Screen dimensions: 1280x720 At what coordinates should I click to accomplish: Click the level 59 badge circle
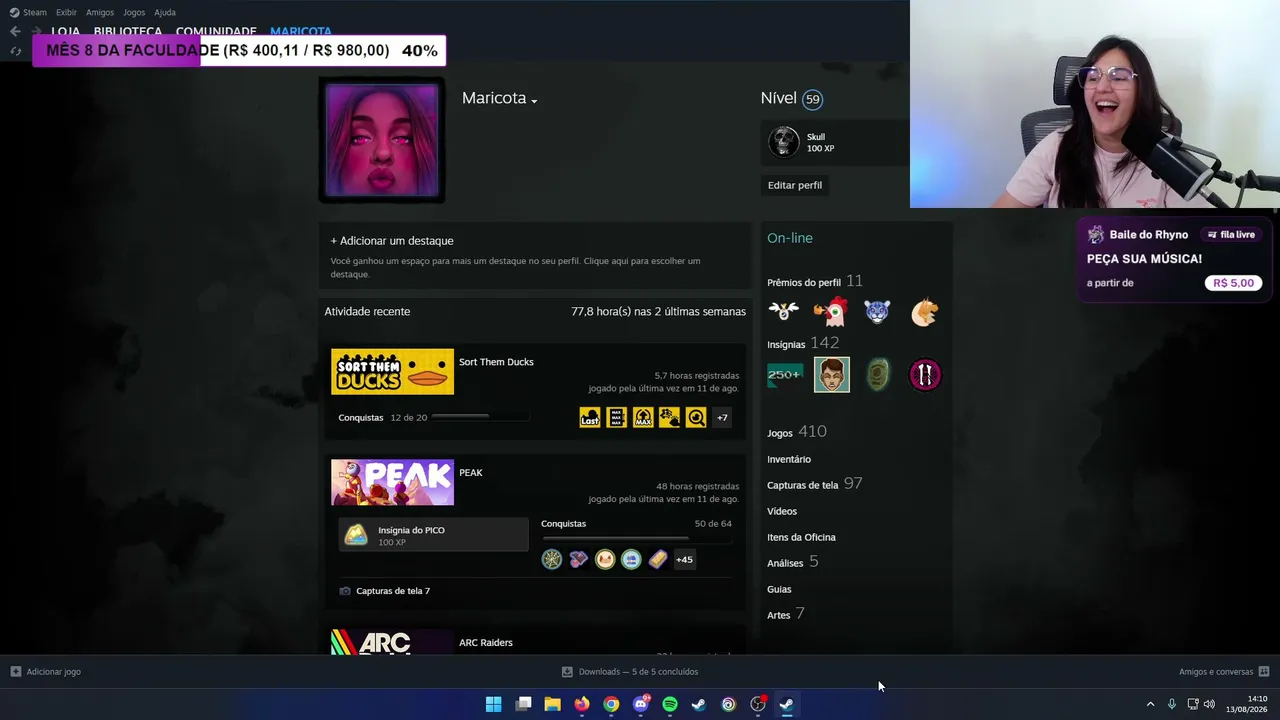(x=812, y=99)
